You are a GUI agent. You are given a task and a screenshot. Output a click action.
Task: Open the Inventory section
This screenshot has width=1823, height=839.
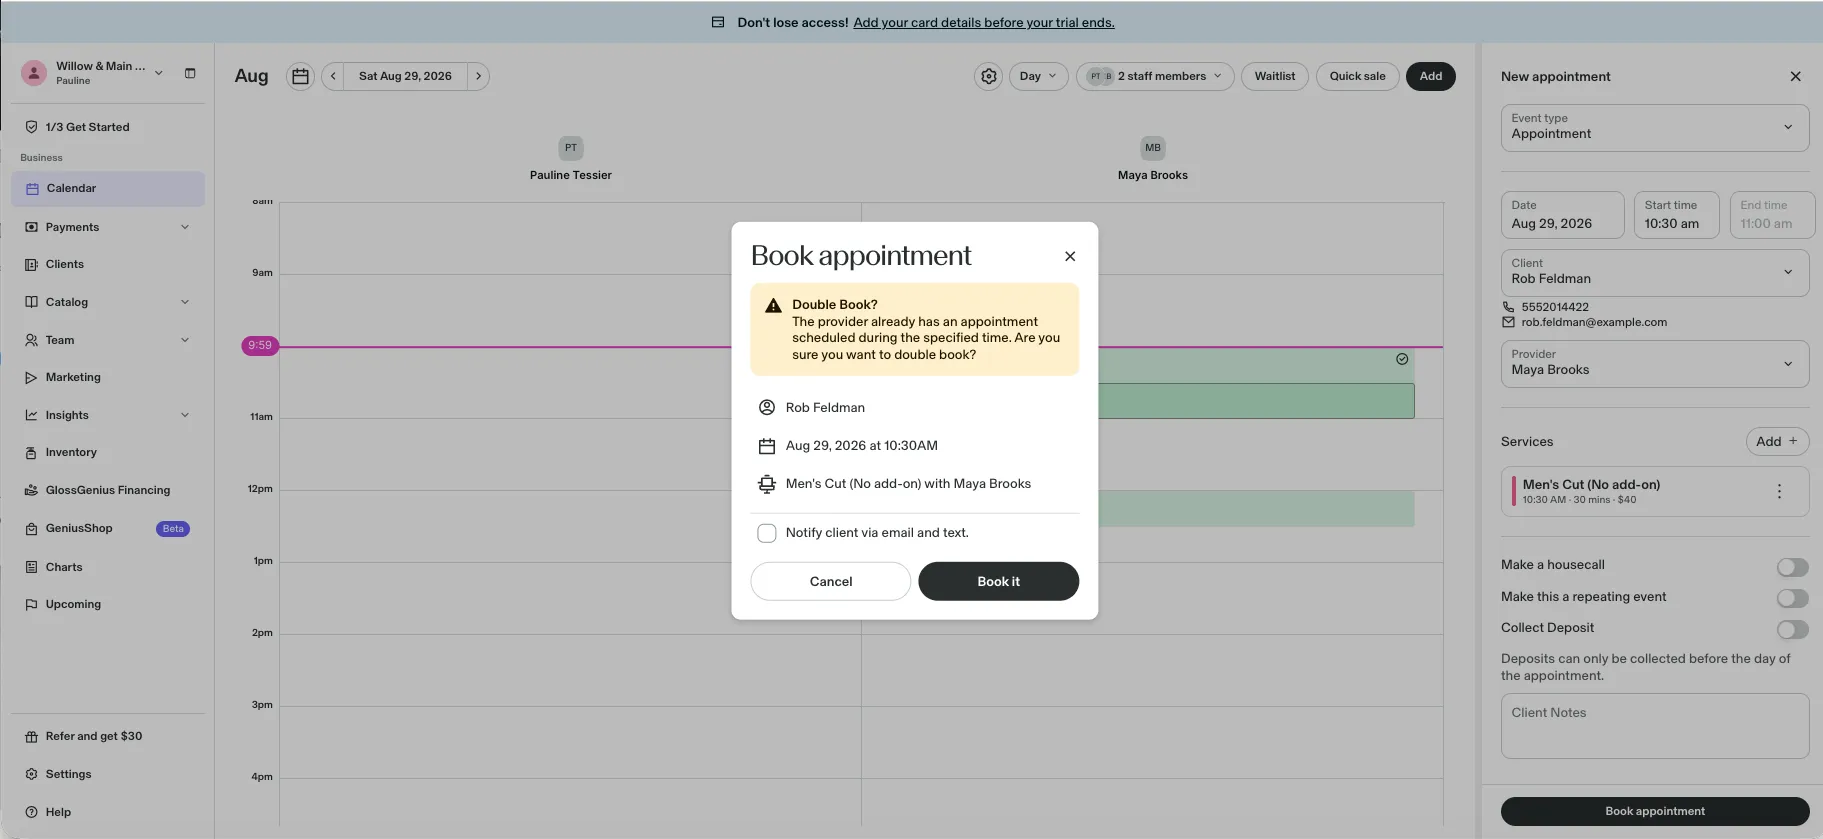108,452
